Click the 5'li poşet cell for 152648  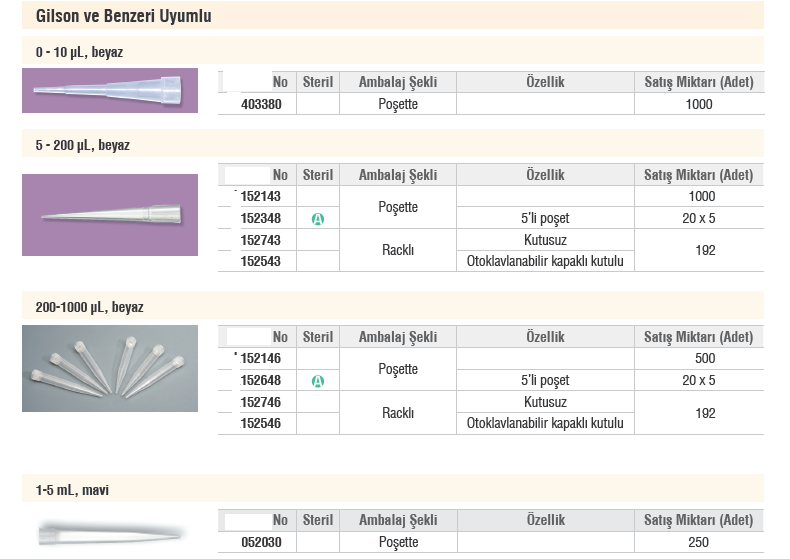click(545, 380)
